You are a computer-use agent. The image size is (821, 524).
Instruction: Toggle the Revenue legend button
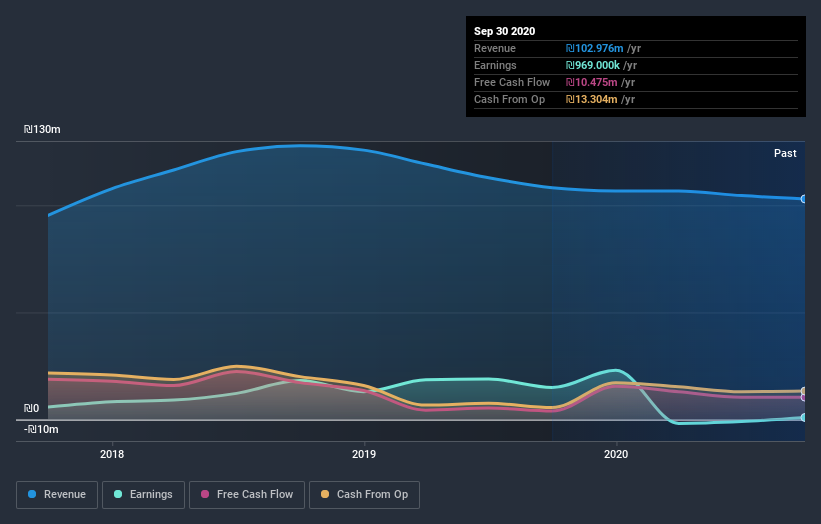(57, 495)
